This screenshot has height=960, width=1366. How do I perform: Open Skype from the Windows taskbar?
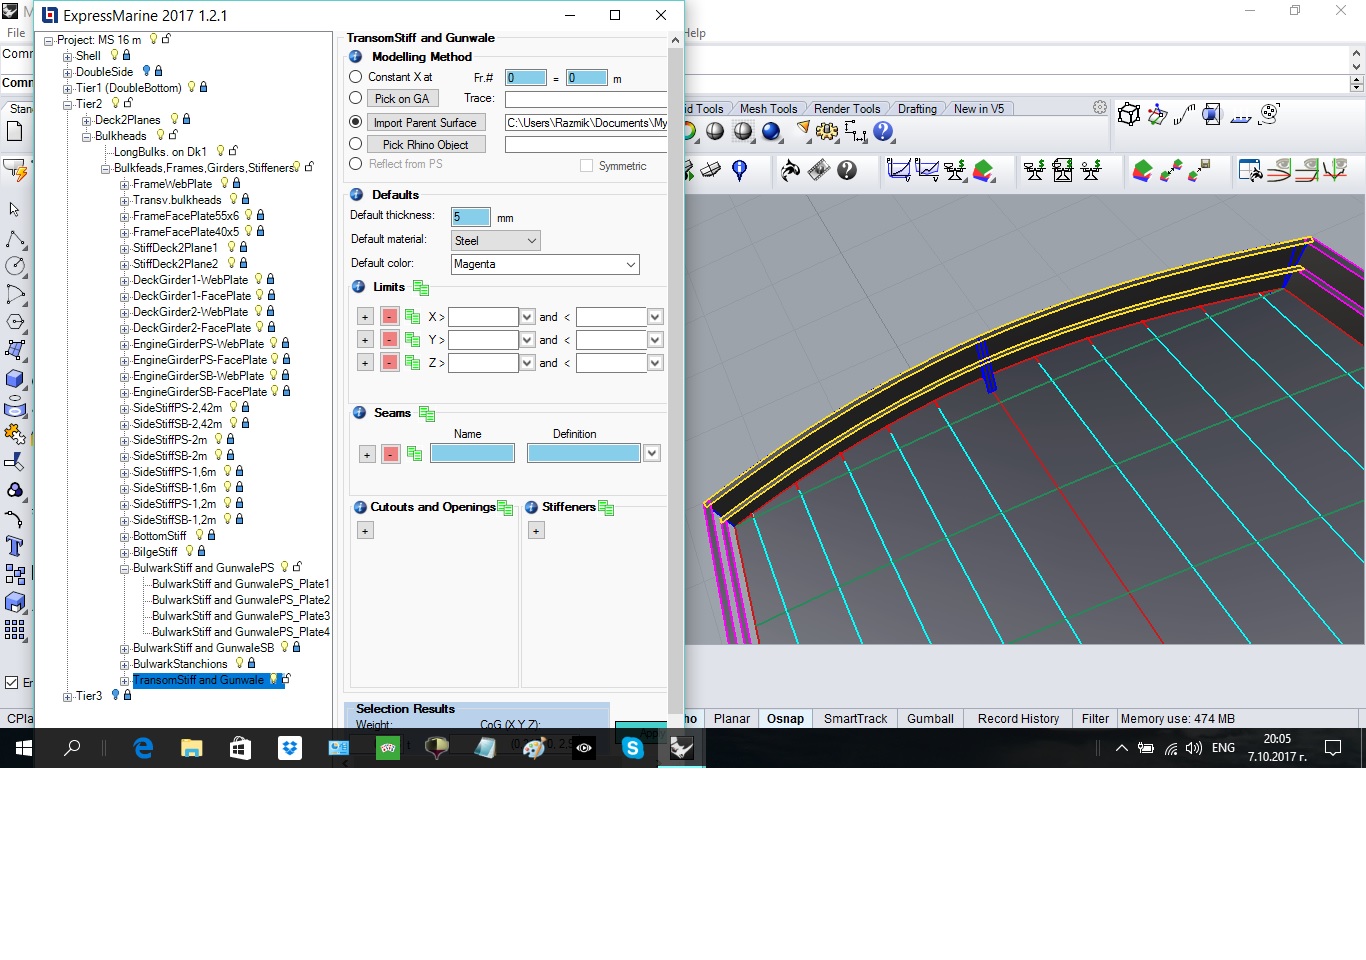click(x=632, y=748)
